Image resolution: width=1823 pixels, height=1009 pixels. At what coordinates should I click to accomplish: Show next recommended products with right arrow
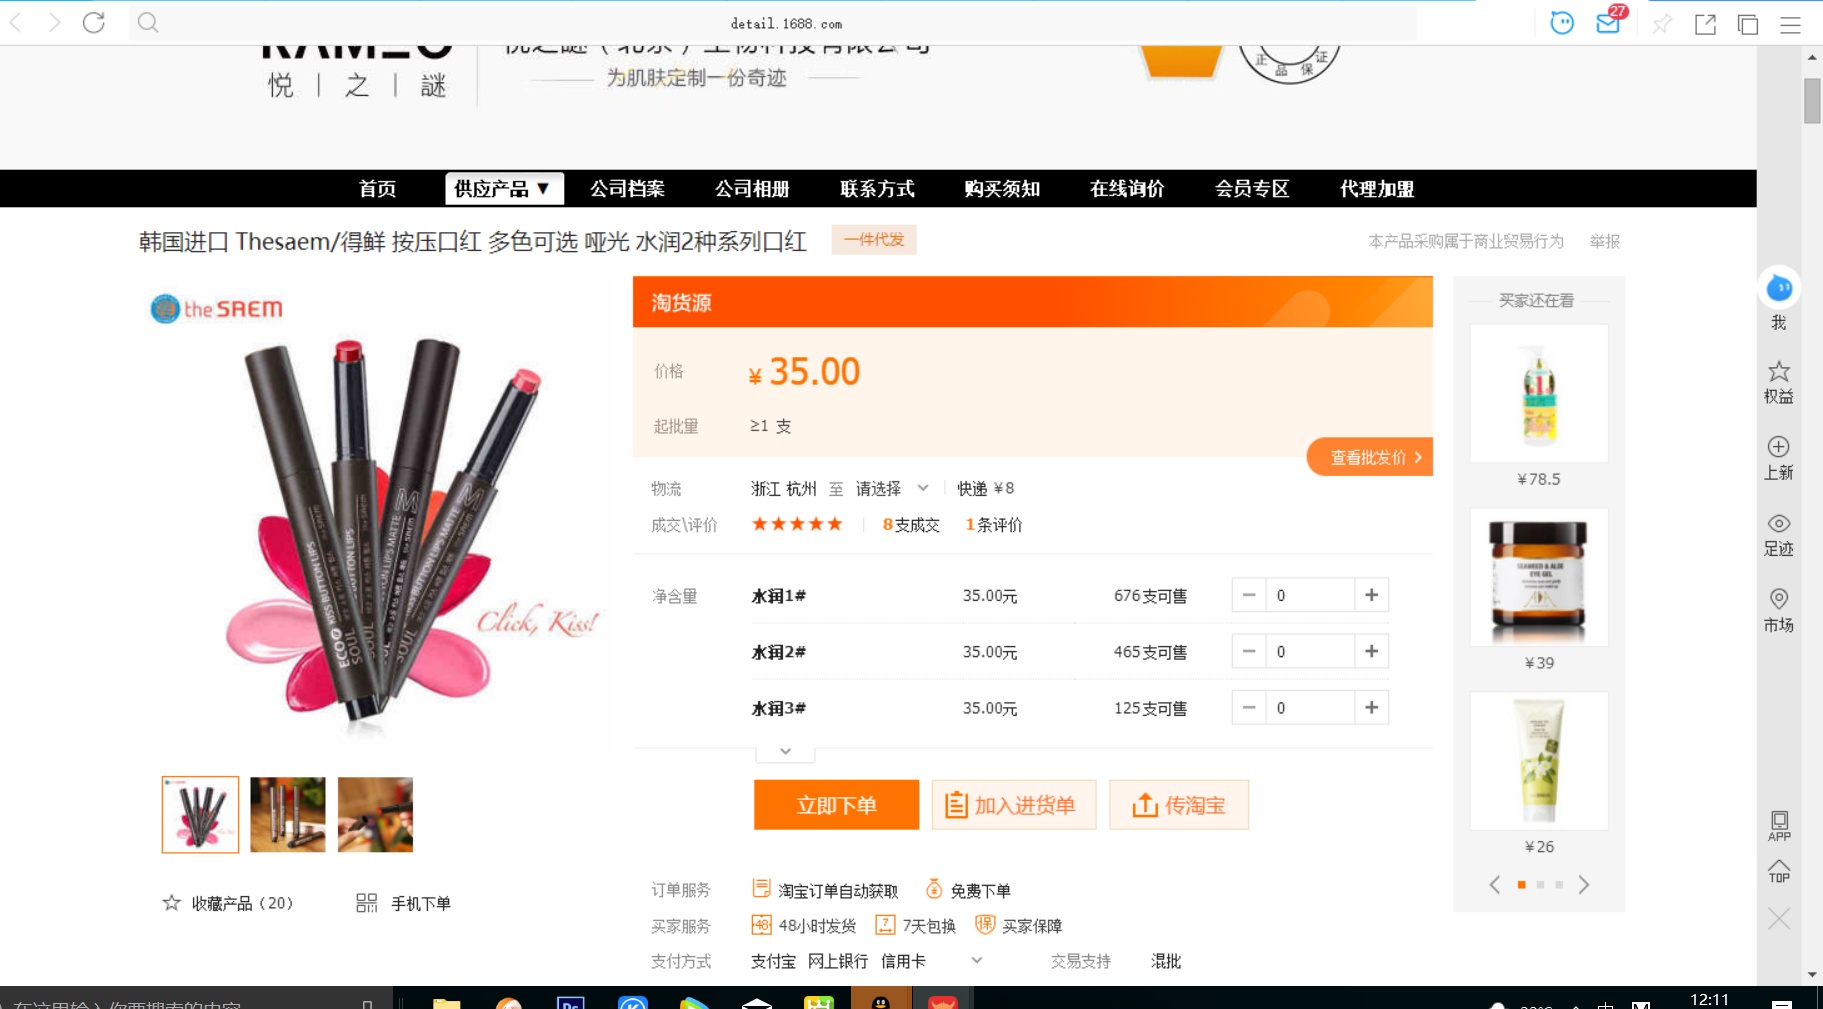coord(1583,884)
